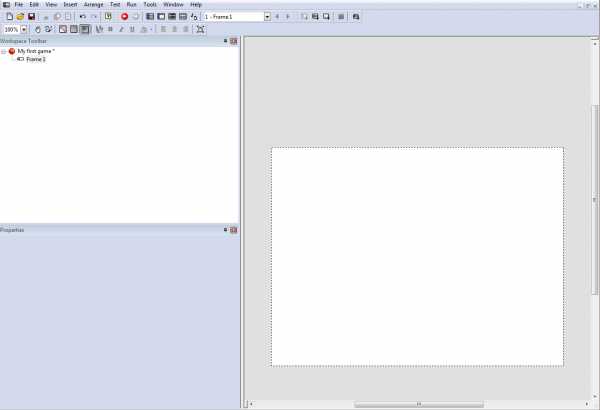The height and width of the screenshot is (410, 600).
Task: Open font selection icon in text toolbar
Action: [99, 29]
